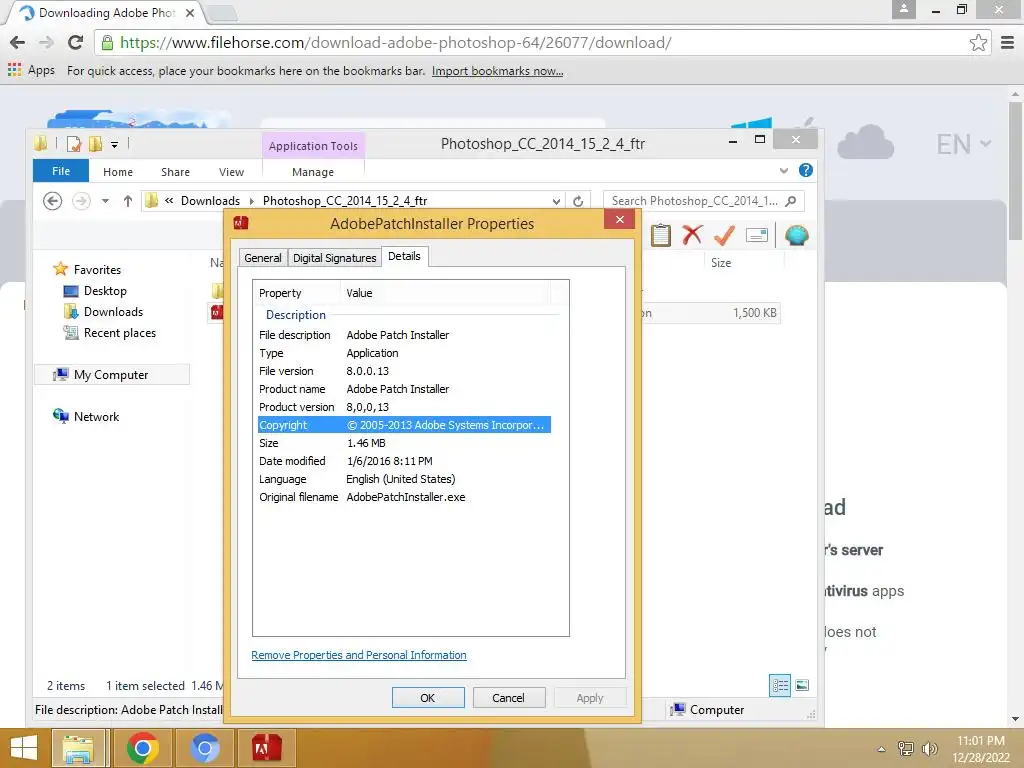This screenshot has height=768, width=1024.
Task: Go back in the Explorer window
Action: [x=52, y=200]
